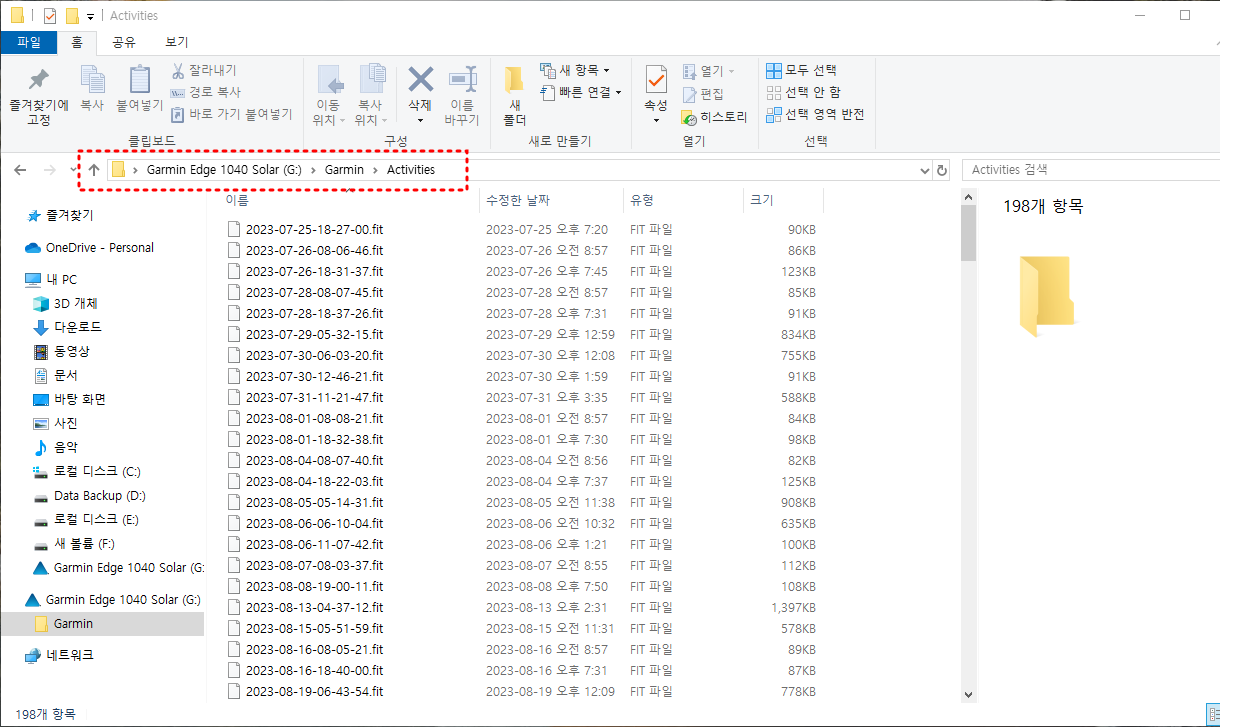Open 빠른 연결 (easy access) dropdown

(x=581, y=92)
